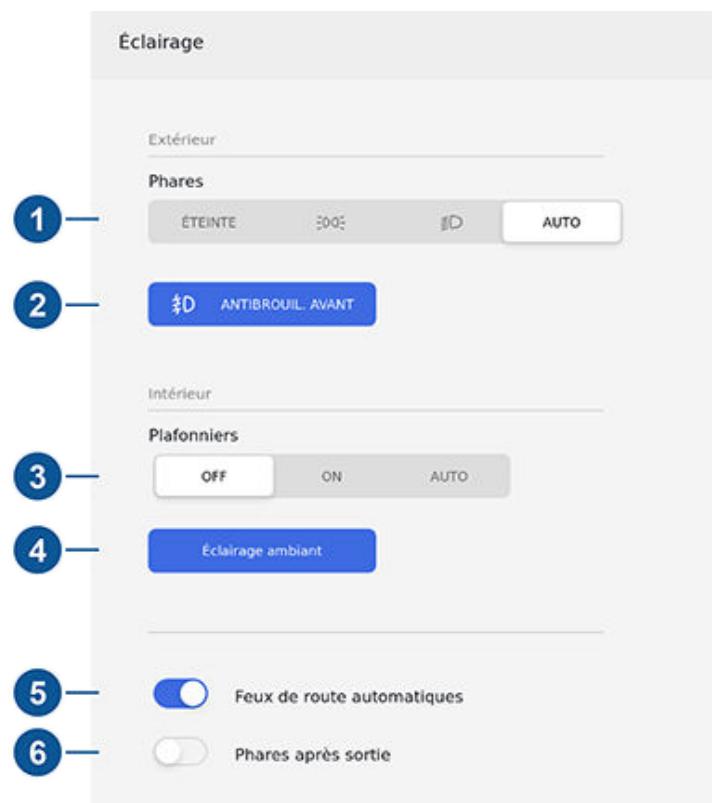Click the fog lamp icon on Antibrouil. avant
Viewport: 715px width, 803px height.
pos(183,304)
